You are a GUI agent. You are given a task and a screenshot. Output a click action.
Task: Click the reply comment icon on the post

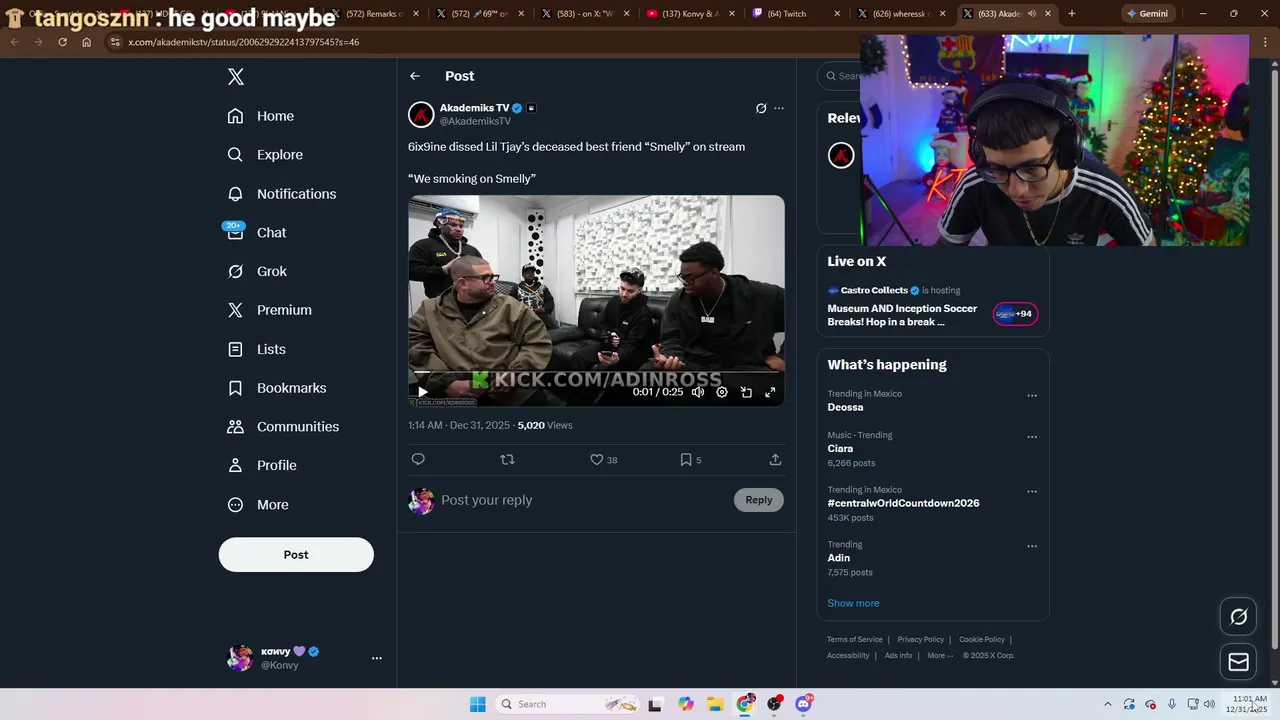click(418, 460)
